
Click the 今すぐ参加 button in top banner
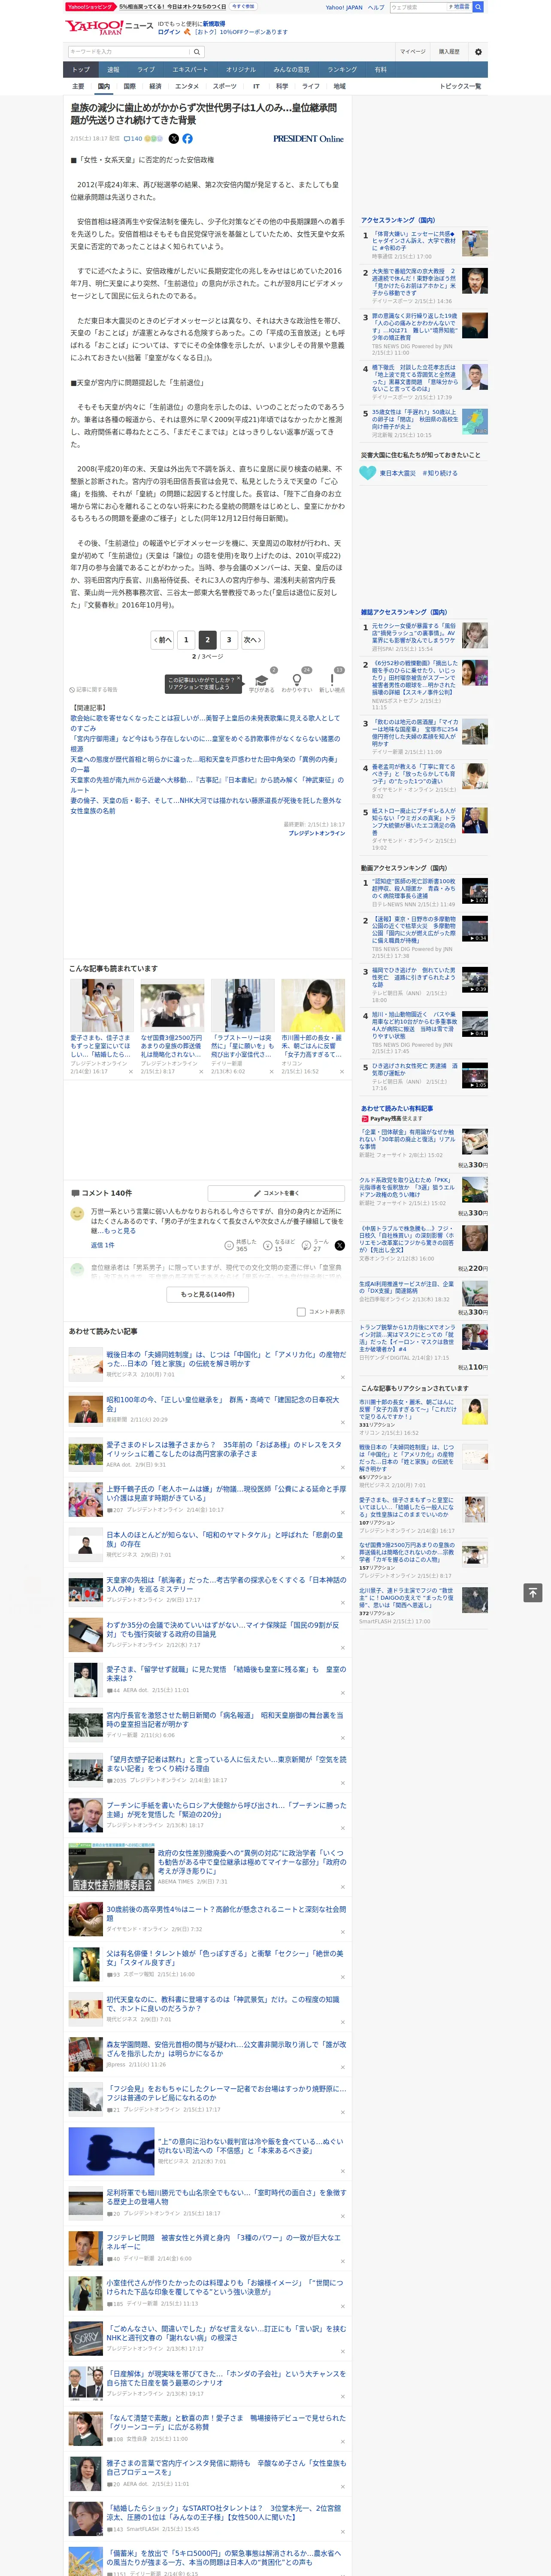pyautogui.click(x=243, y=7)
